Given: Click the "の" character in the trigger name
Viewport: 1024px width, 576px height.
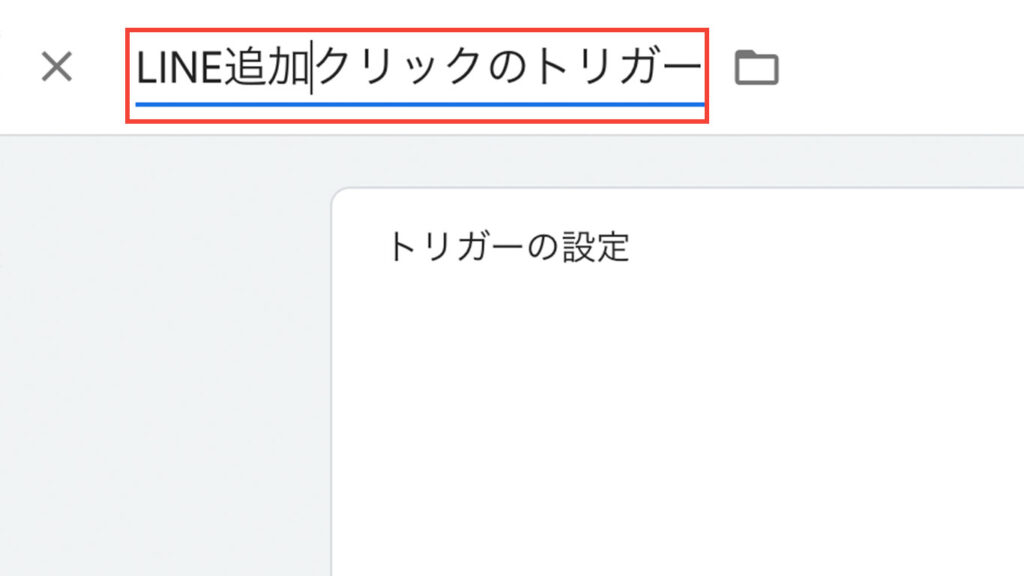Looking at the screenshot, I should (508, 68).
